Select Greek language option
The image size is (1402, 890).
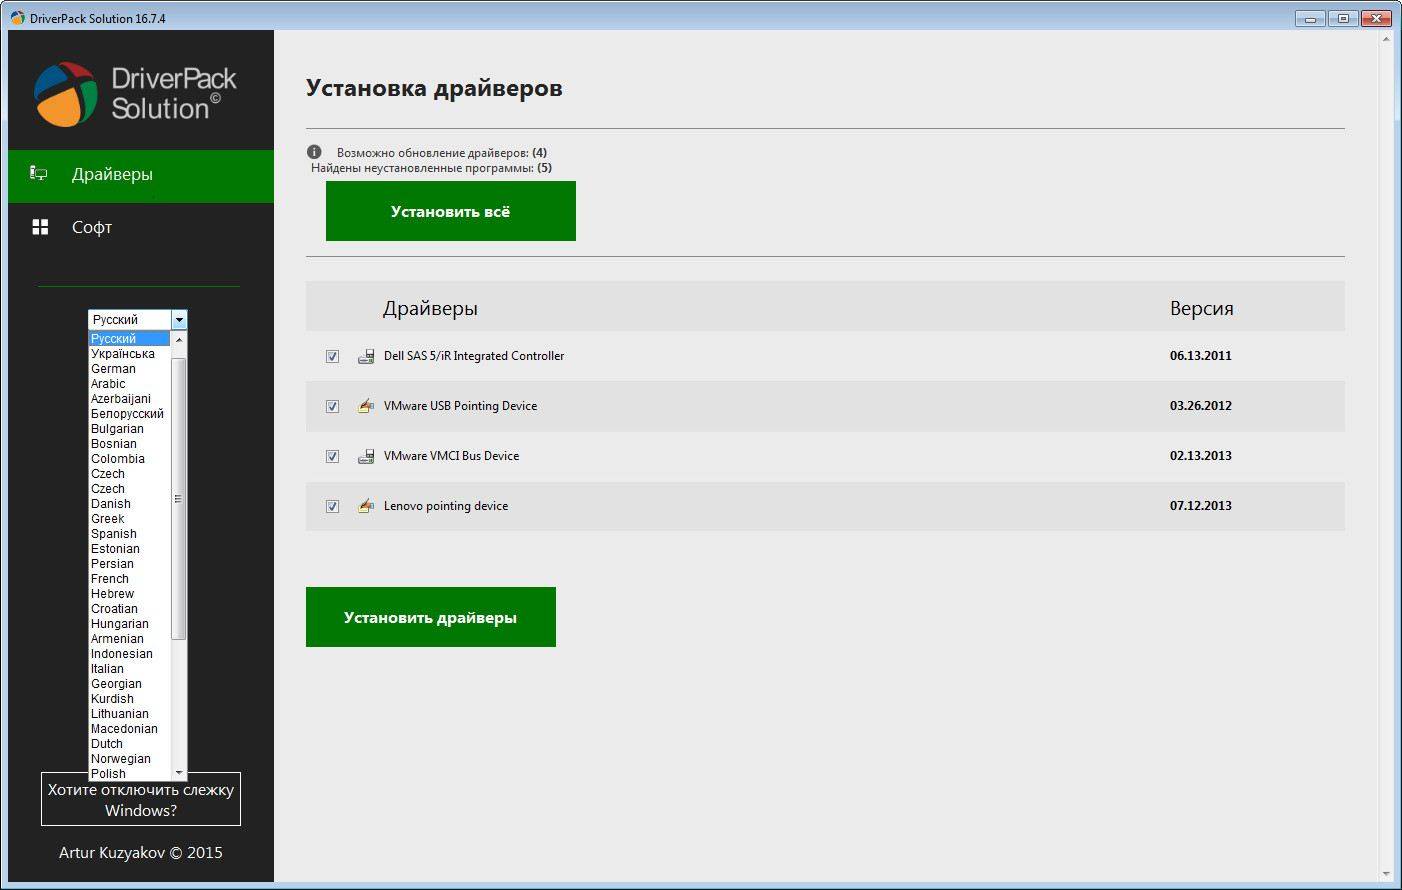coord(130,518)
